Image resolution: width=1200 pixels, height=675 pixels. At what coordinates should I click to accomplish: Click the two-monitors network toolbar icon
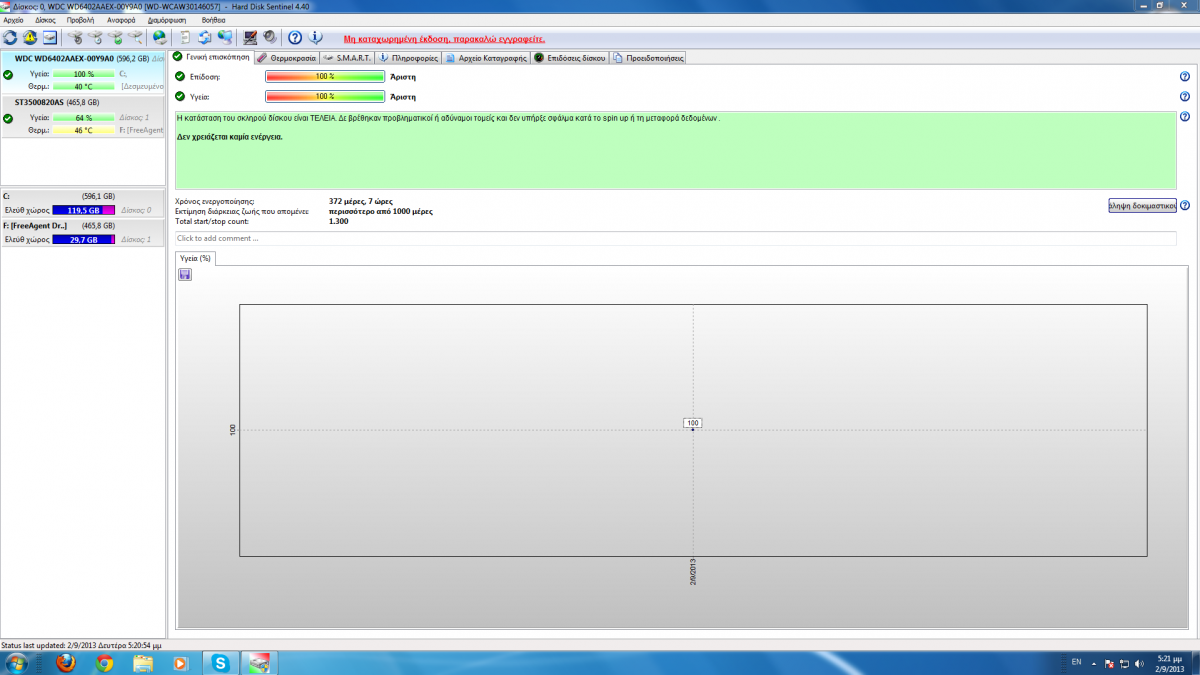pos(225,37)
